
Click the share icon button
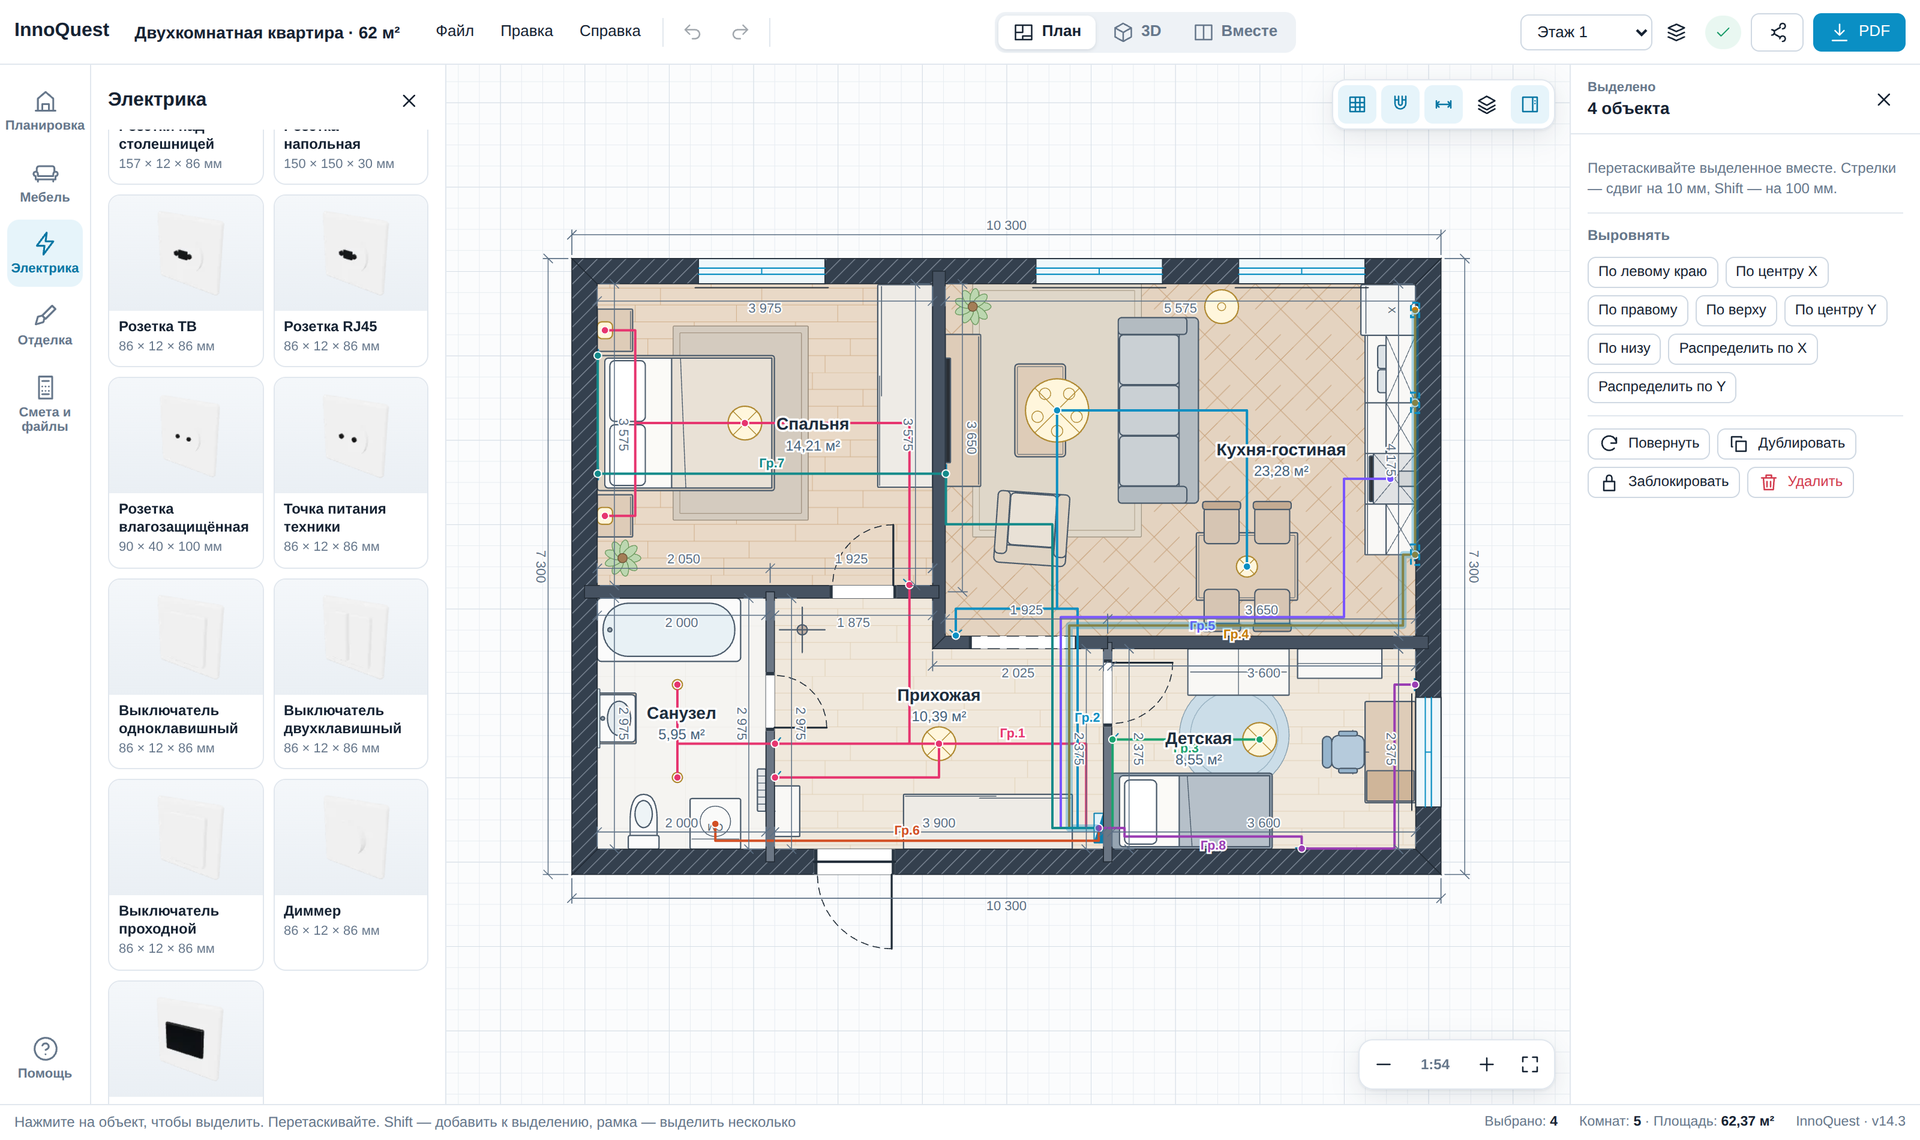click(1778, 32)
